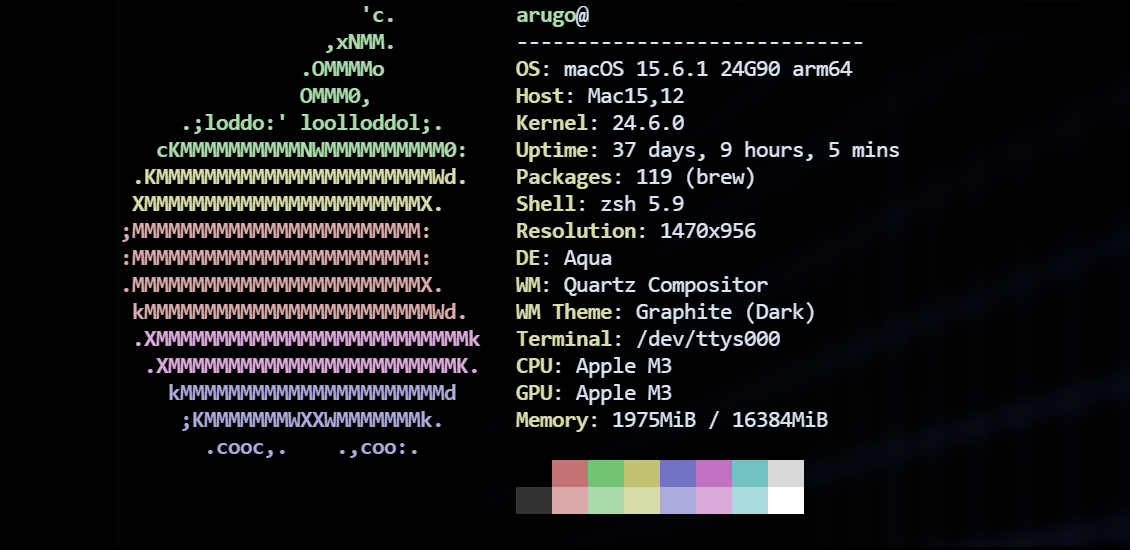Click the "CPU" label
Image resolution: width=1130 pixels, height=550 pixels.
[x=534, y=366]
